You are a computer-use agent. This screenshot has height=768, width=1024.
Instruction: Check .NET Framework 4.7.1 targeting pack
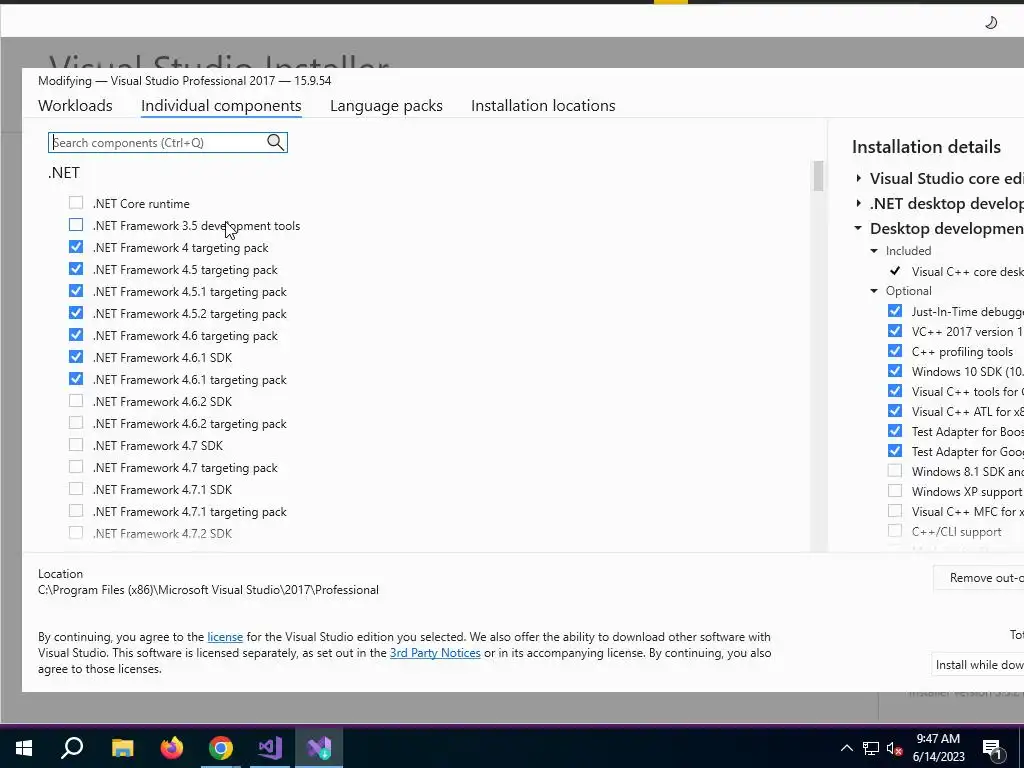[76, 511]
